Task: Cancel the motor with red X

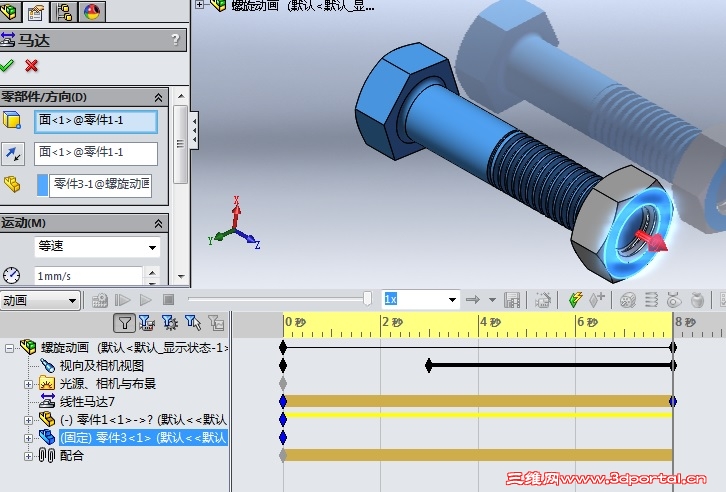Action: (31, 66)
